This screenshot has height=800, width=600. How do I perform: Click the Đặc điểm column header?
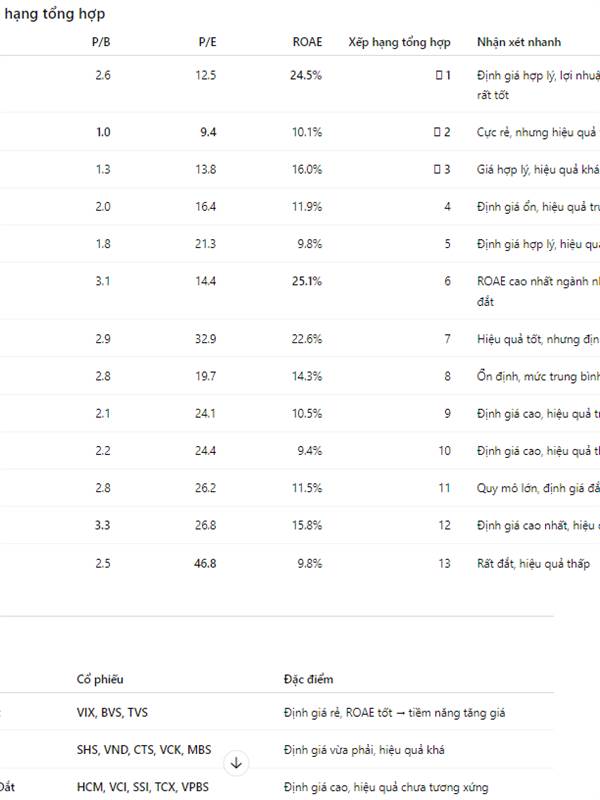click(x=308, y=680)
